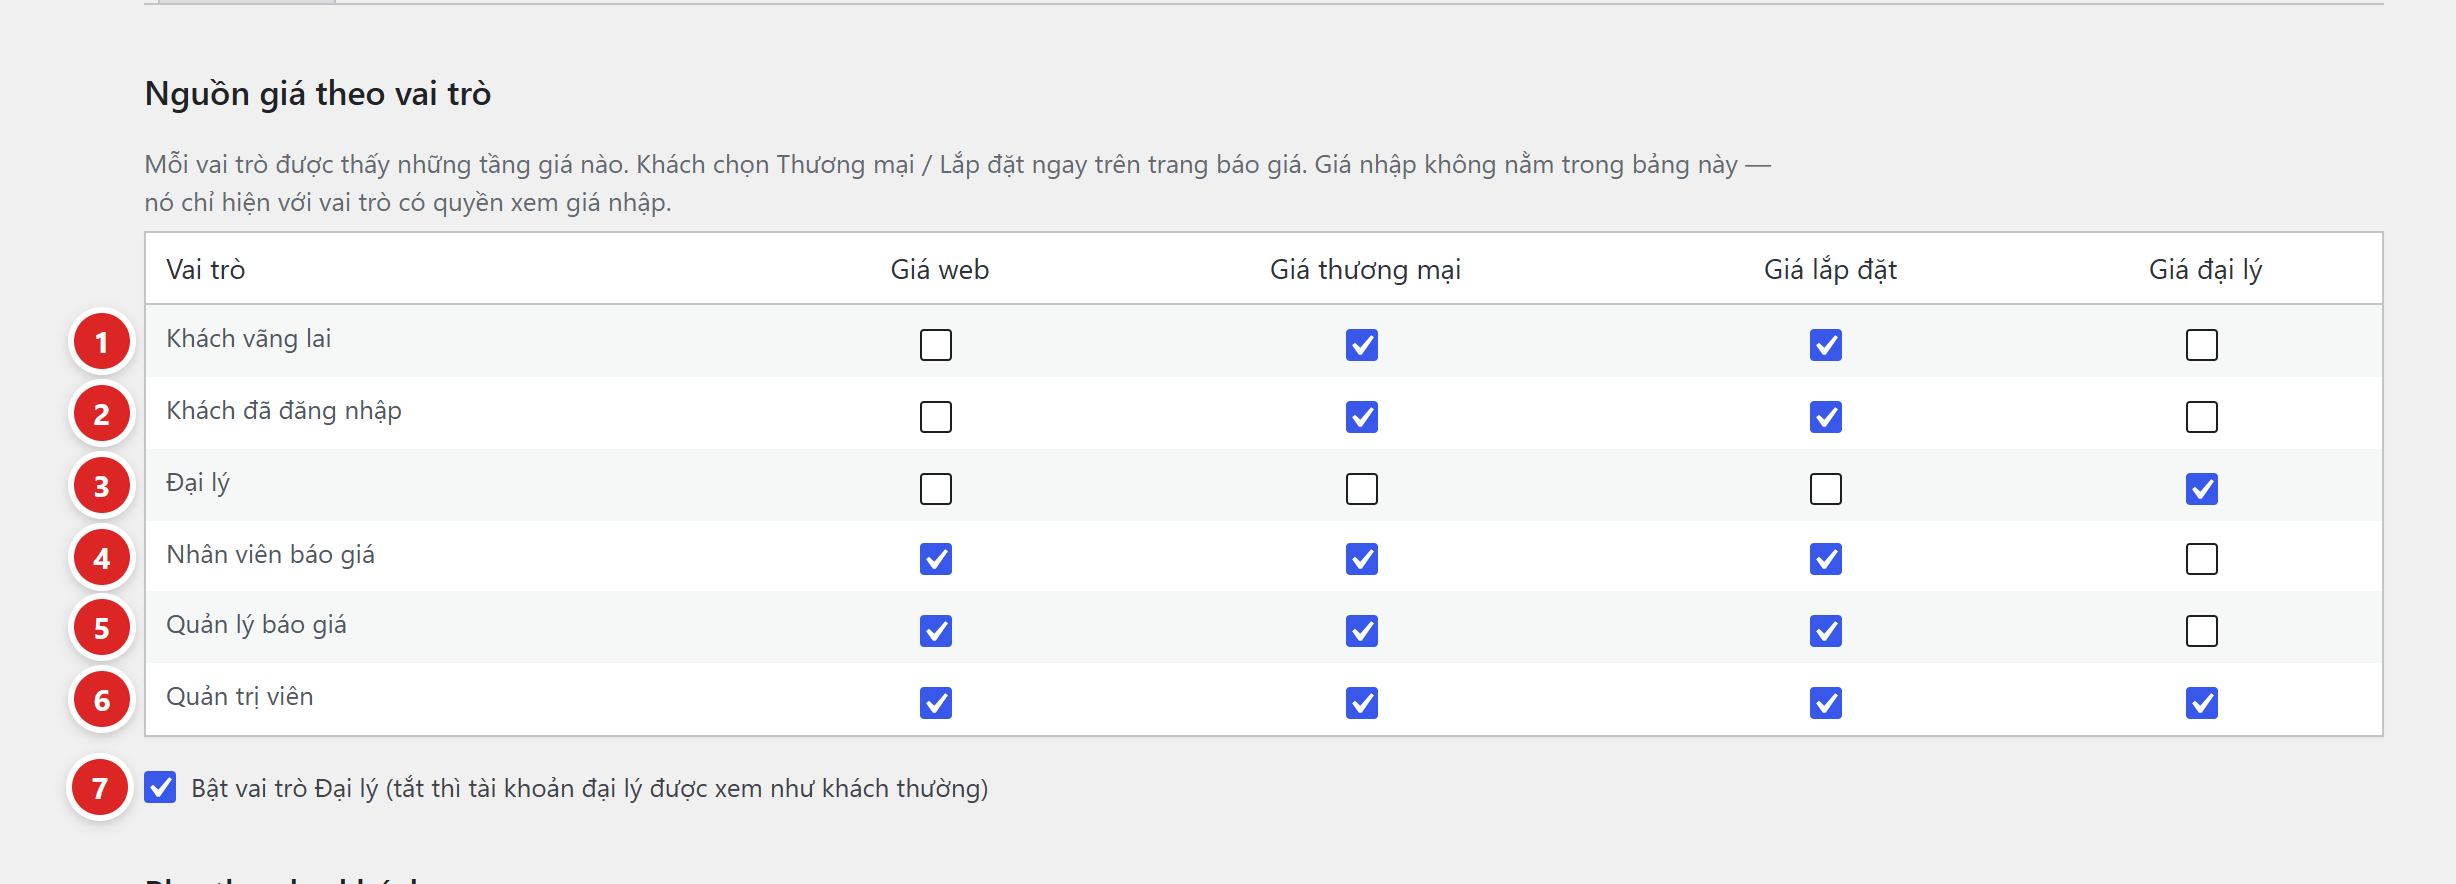Enable Giá đại lý for Quản lý báo giá
The image size is (2456, 884).
coord(2202,631)
